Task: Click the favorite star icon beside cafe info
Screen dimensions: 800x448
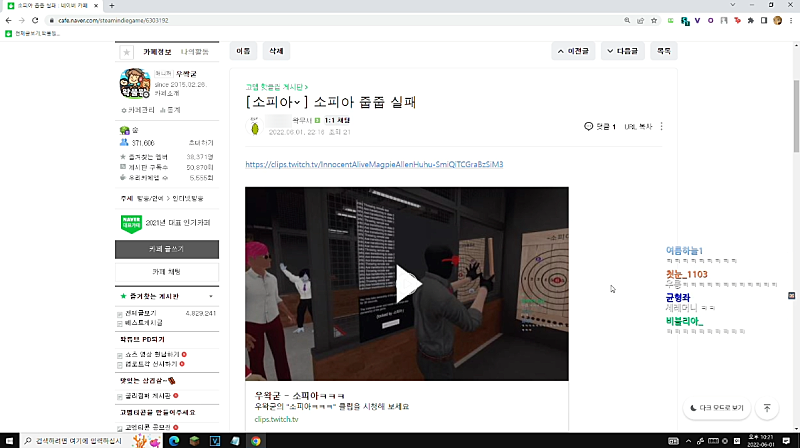Action: (x=127, y=52)
